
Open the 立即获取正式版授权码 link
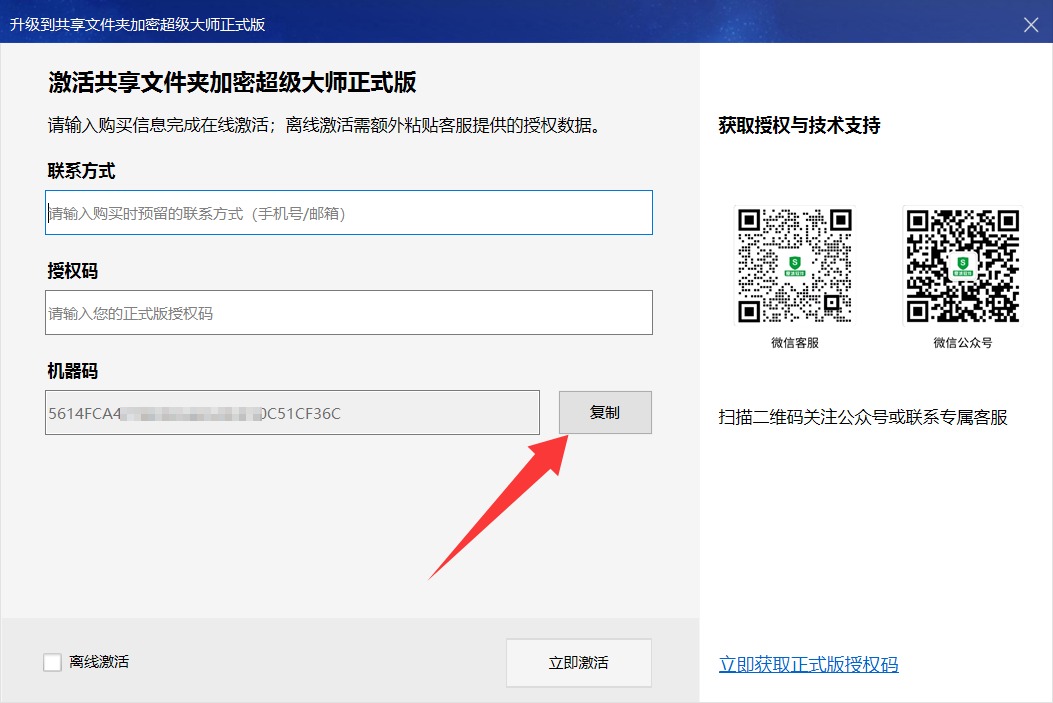(809, 664)
